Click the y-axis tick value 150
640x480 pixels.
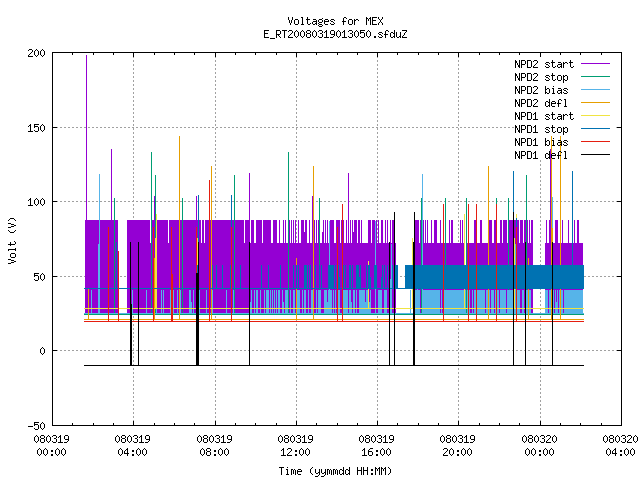pyautogui.click(x=36, y=128)
